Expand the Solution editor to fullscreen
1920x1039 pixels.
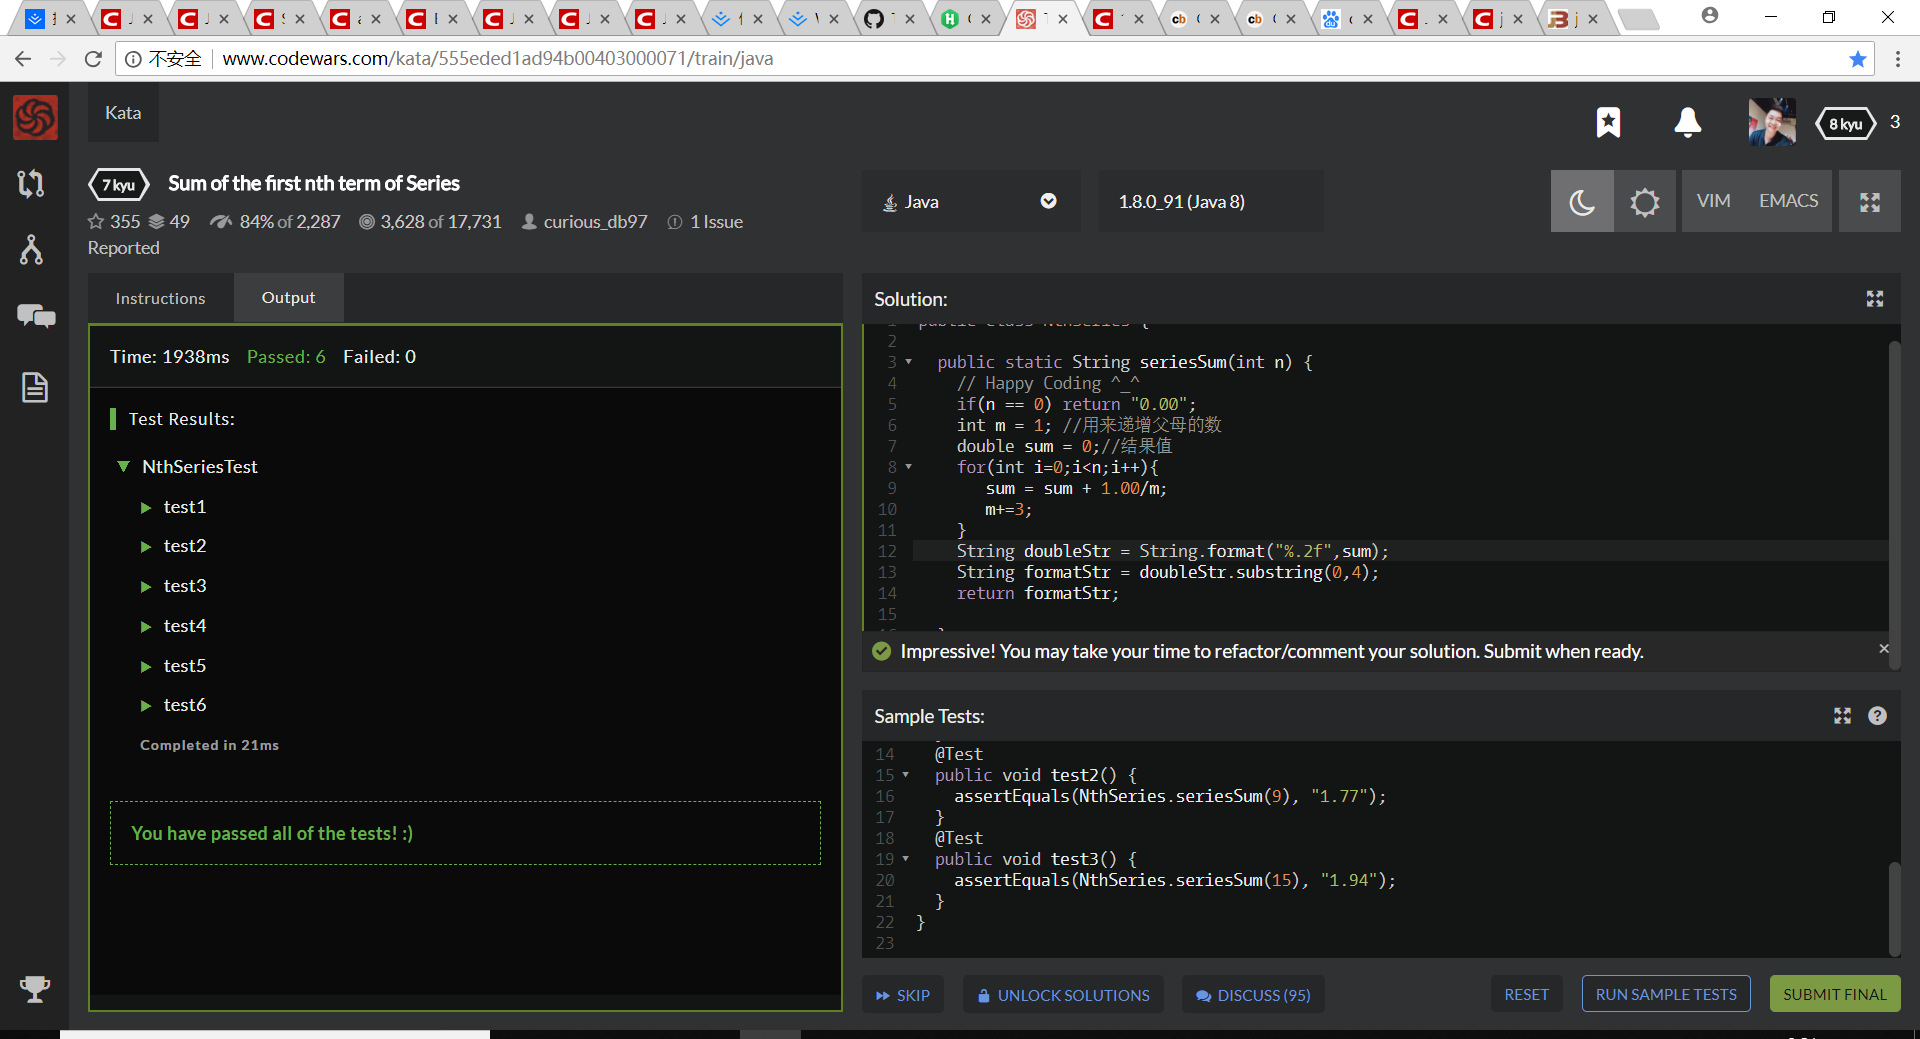point(1875,299)
